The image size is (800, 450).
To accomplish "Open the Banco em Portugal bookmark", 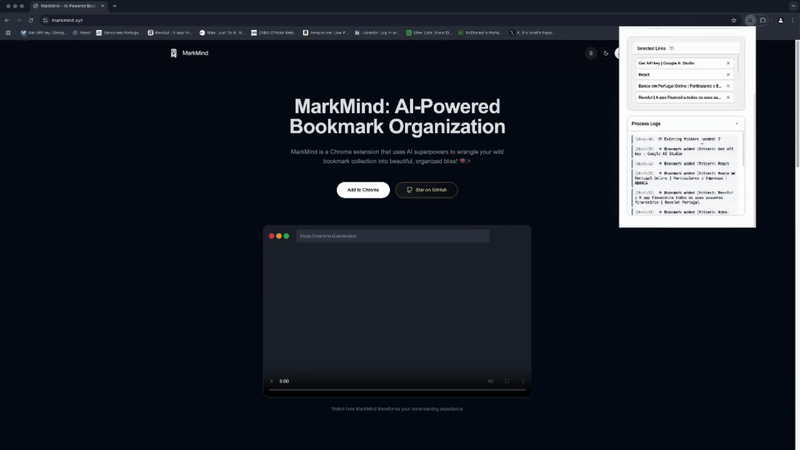I will coord(118,33).
